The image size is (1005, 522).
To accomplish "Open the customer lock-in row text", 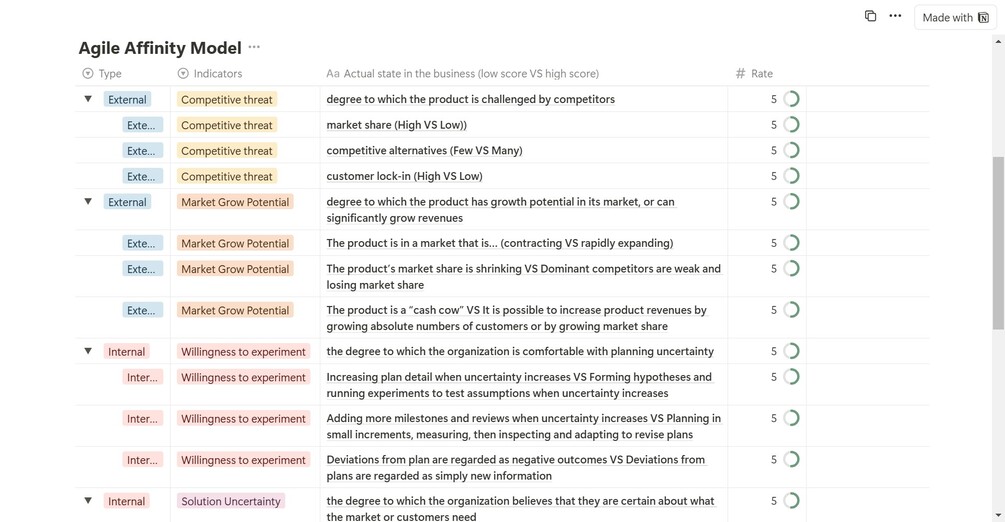I will pos(404,176).
